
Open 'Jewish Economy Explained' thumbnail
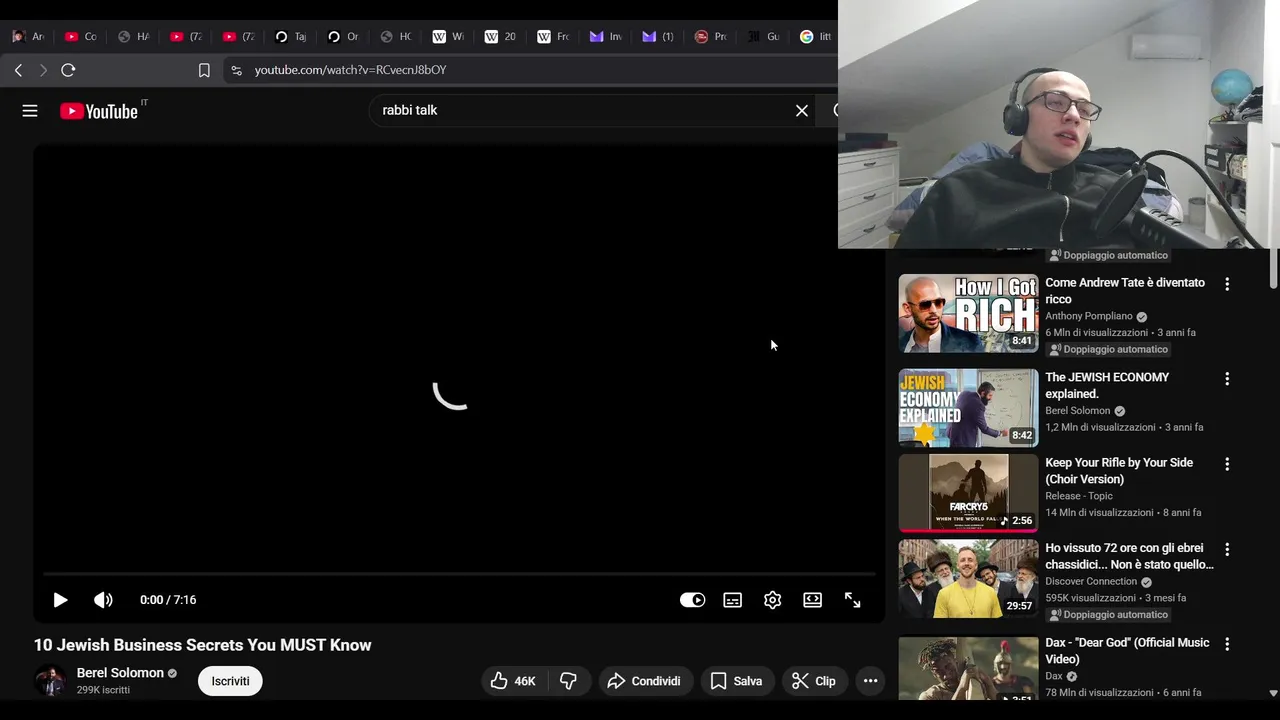click(968, 408)
